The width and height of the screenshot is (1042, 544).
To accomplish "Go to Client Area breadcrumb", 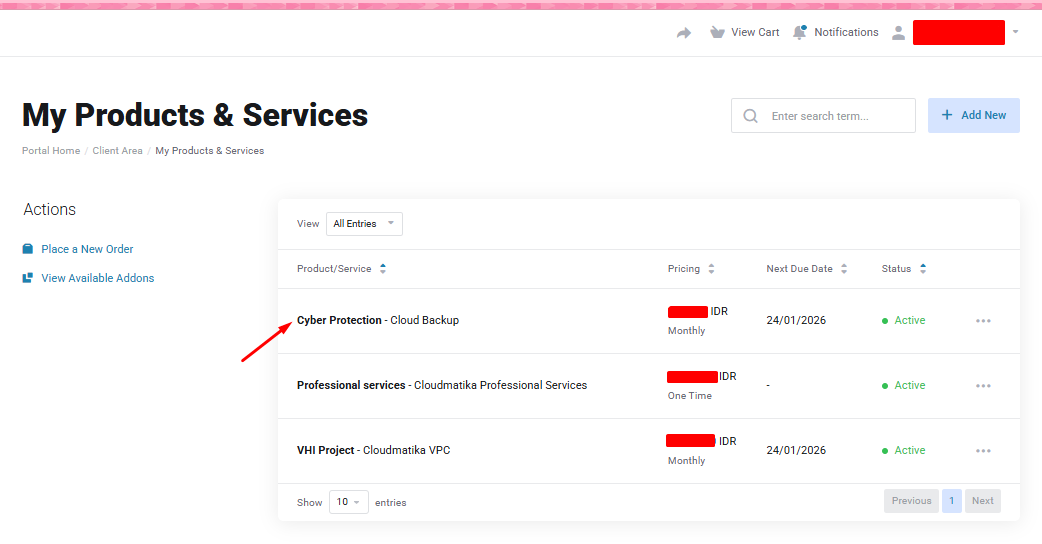I will pos(118,151).
